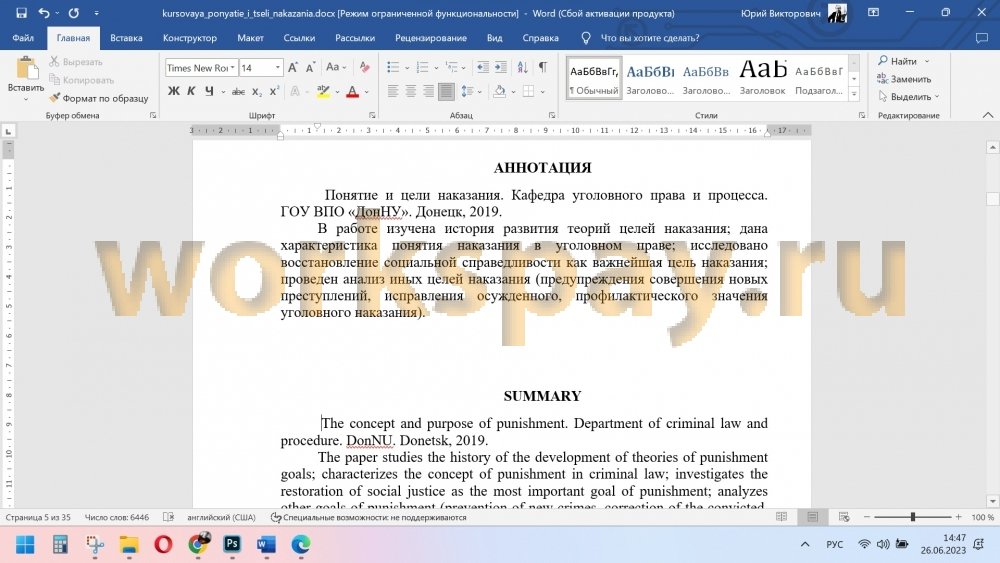Open the Выделить selection menu

[x=908, y=97]
